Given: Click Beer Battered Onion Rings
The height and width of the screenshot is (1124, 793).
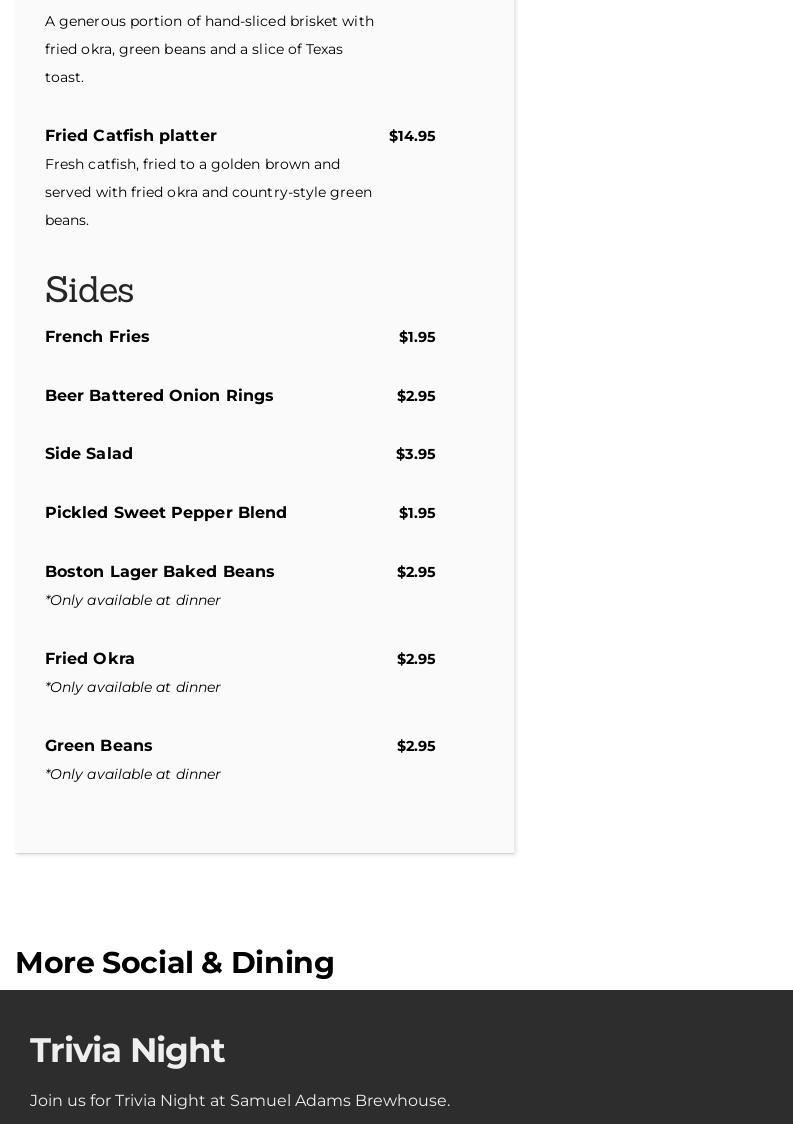Looking at the screenshot, I should click(x=159, y=396).
